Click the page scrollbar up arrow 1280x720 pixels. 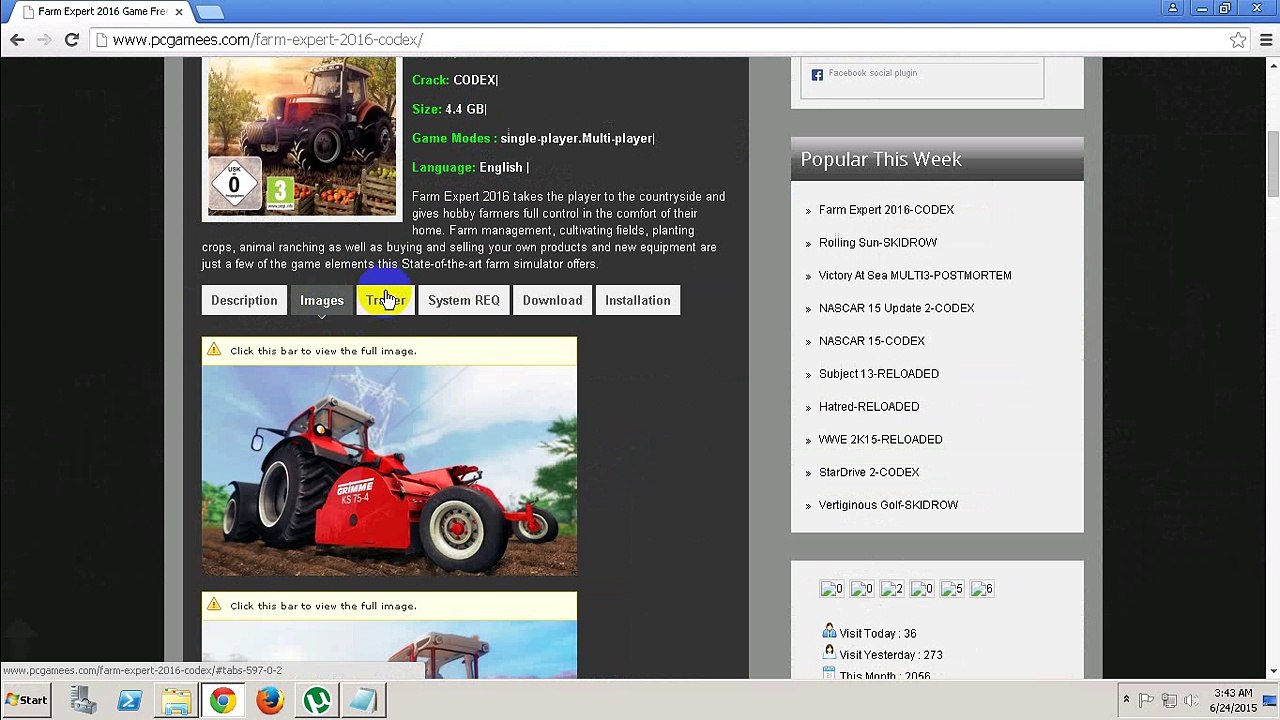pyautogui.click(x=1272, y=65)
